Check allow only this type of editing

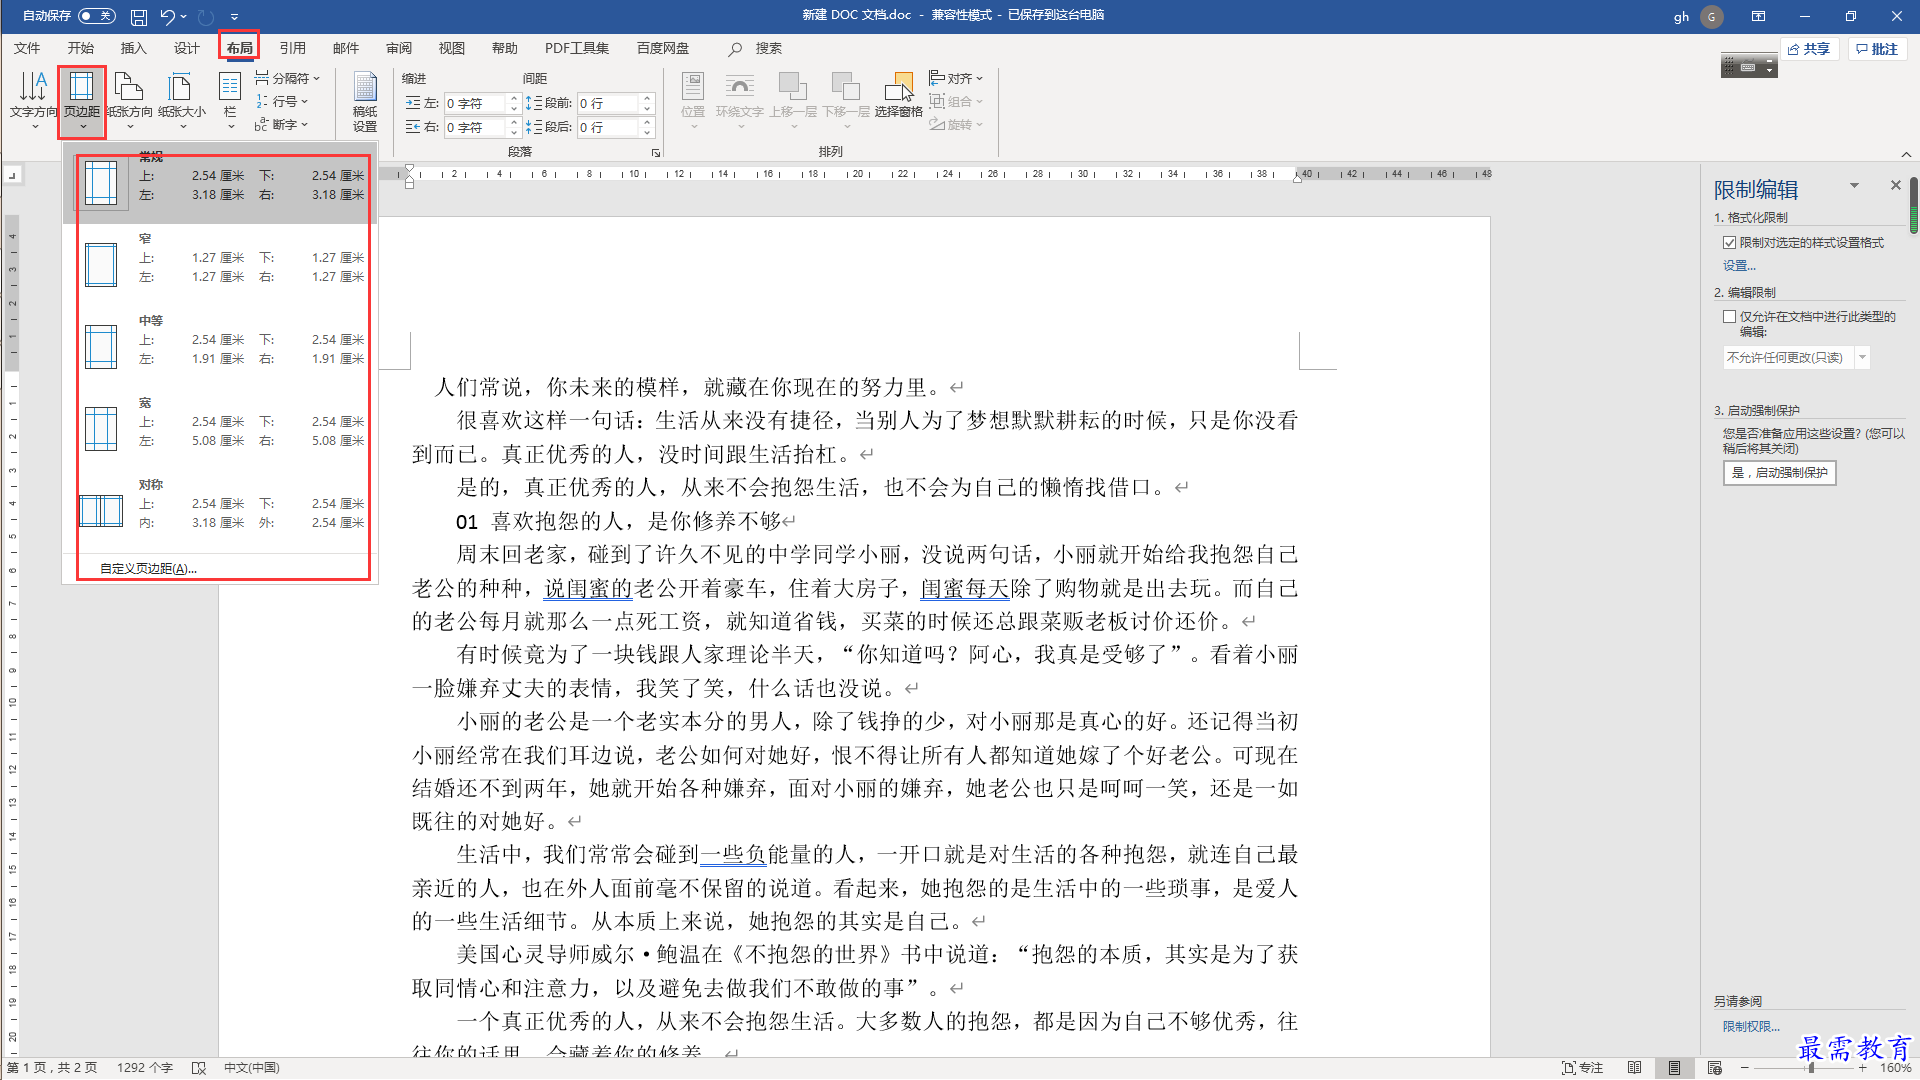(x=1729, y=317)
